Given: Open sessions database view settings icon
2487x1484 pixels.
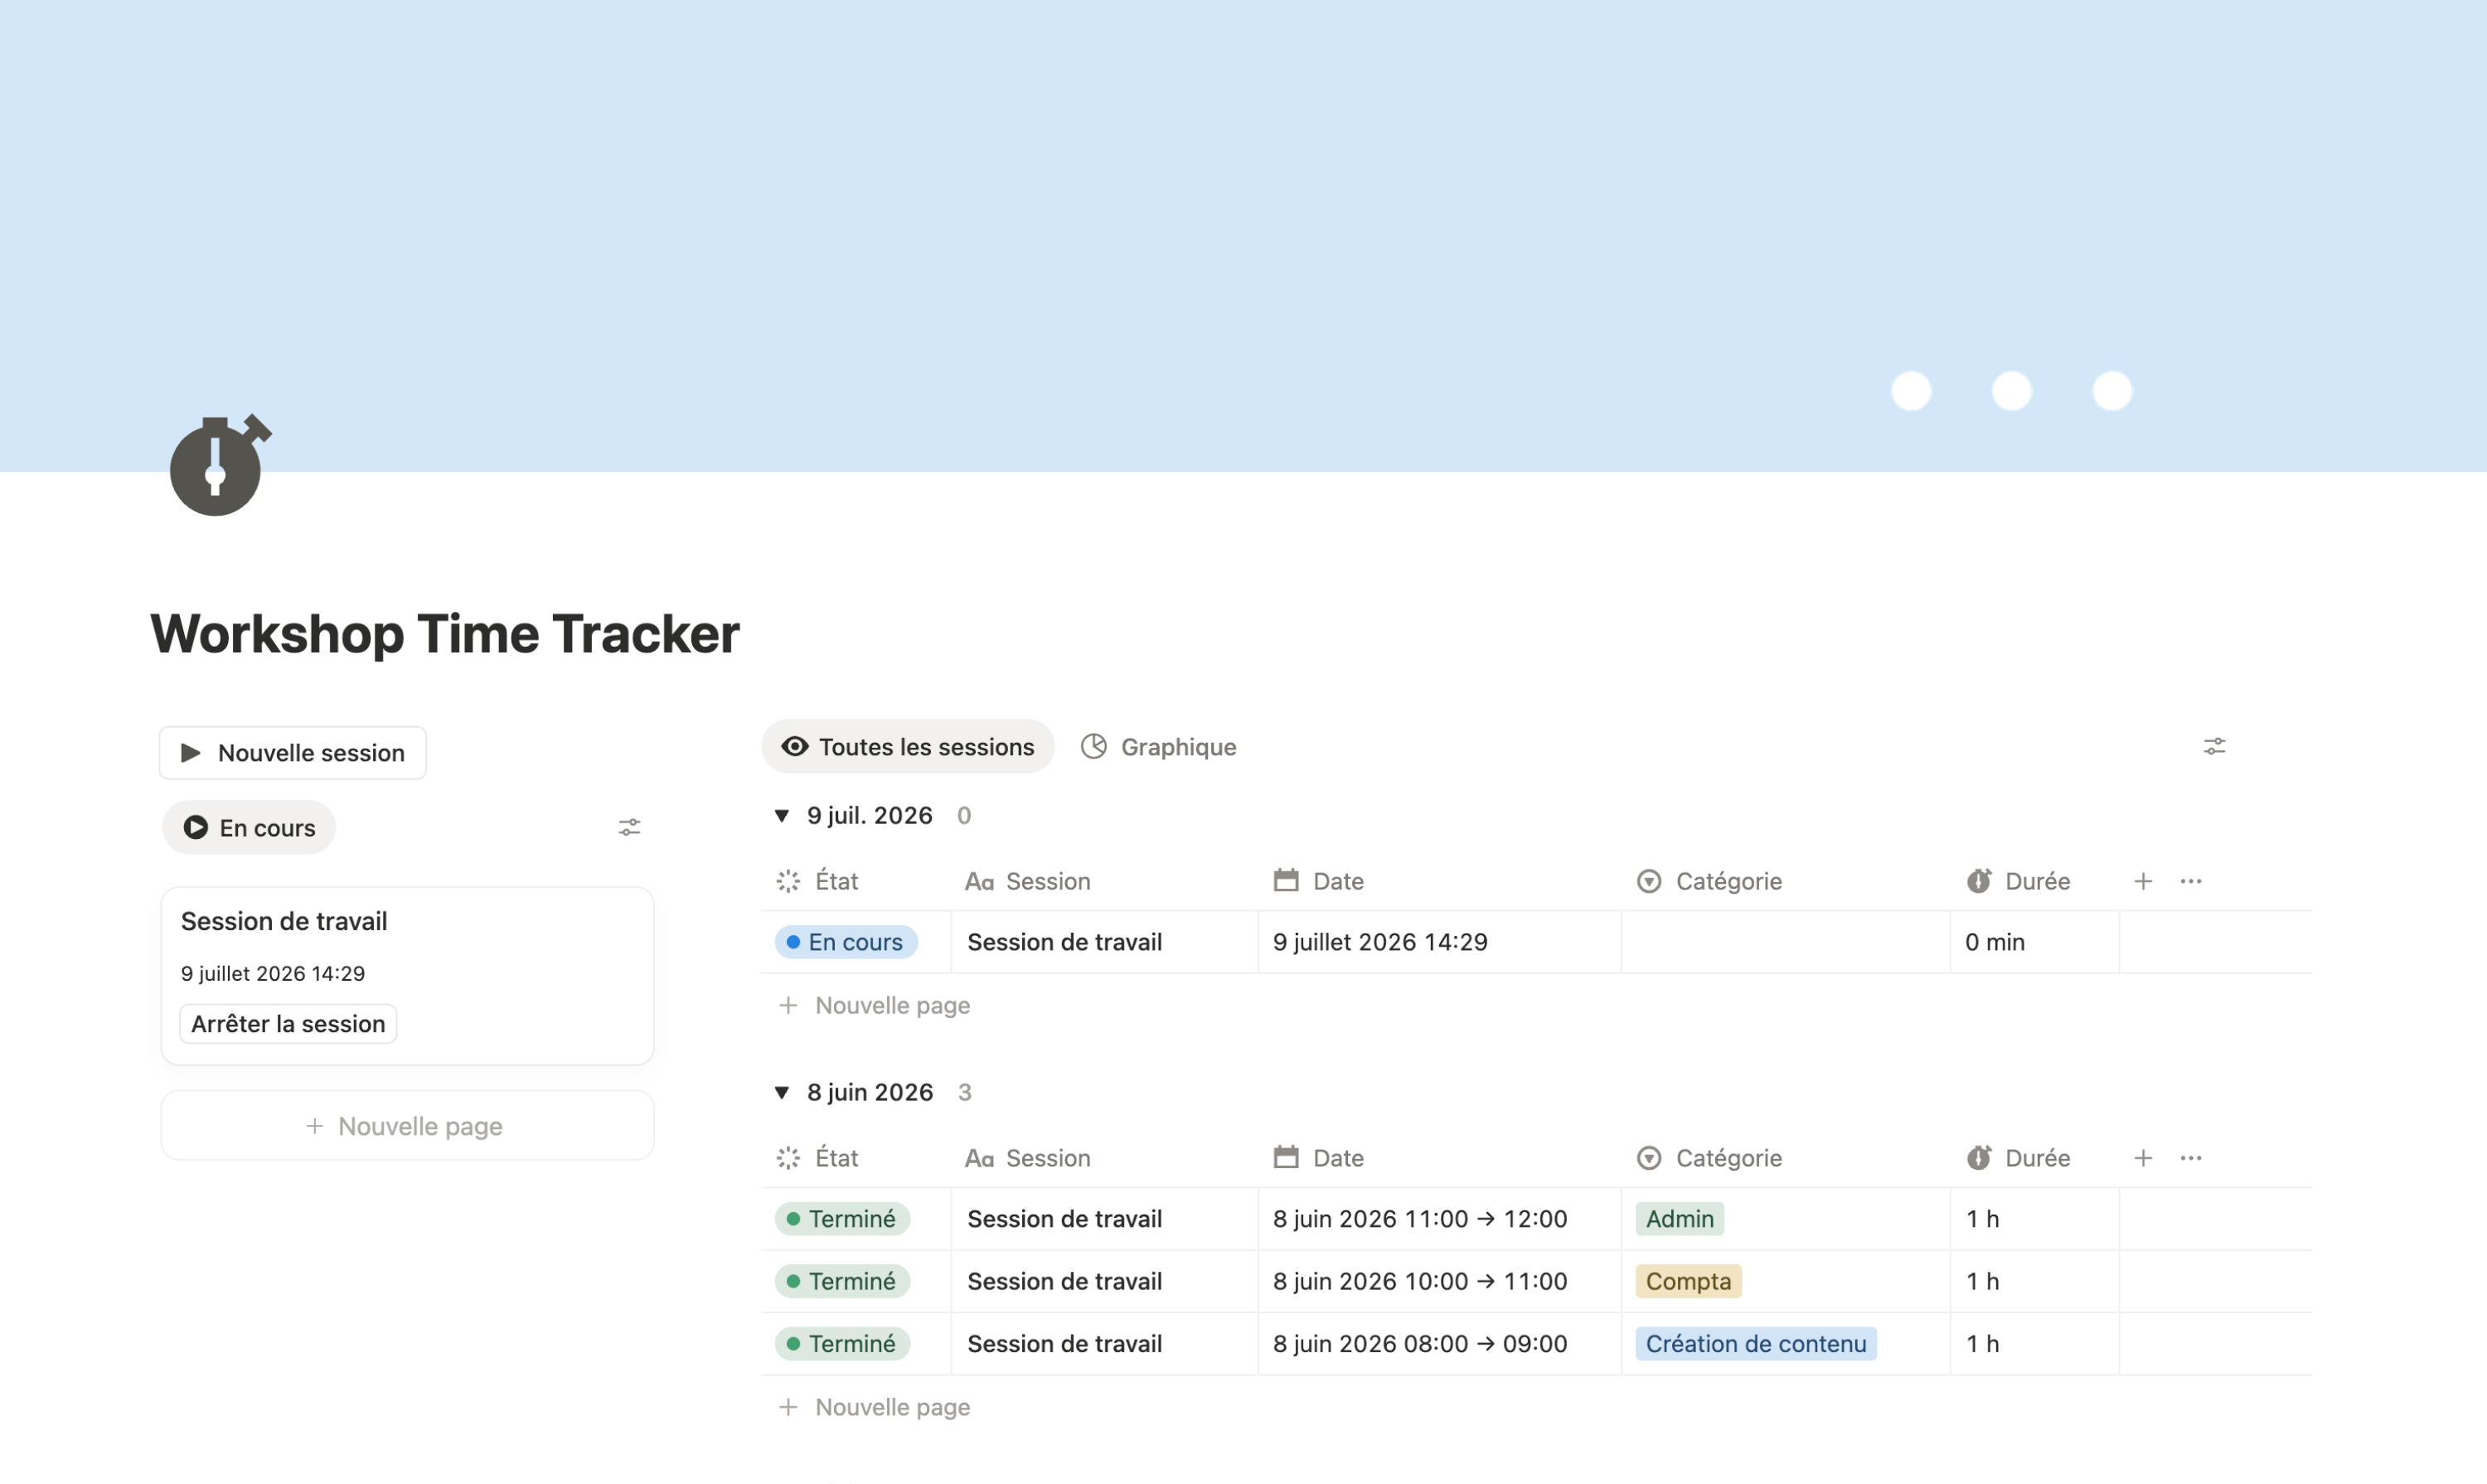Looking at the screenshot, I should coord(2214,747).
